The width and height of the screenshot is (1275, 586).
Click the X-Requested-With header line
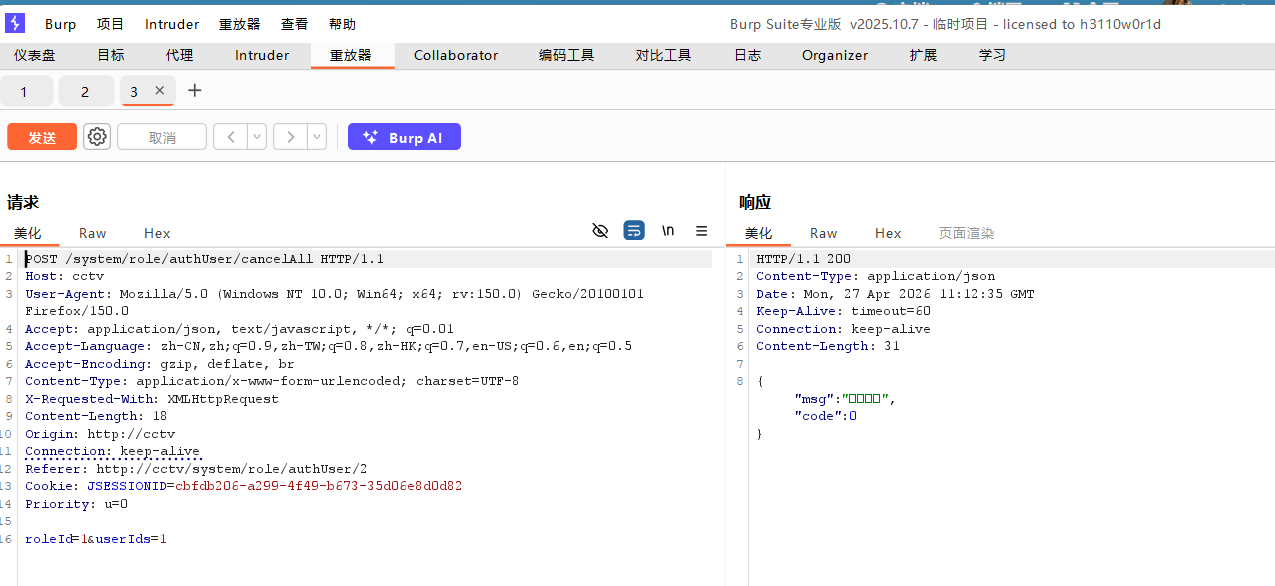(152, 399)
